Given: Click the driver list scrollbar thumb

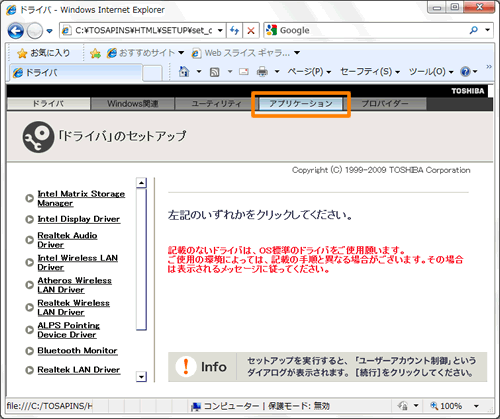Looking at the screenshot, I should pyautogui.click(x=141, y=259).
